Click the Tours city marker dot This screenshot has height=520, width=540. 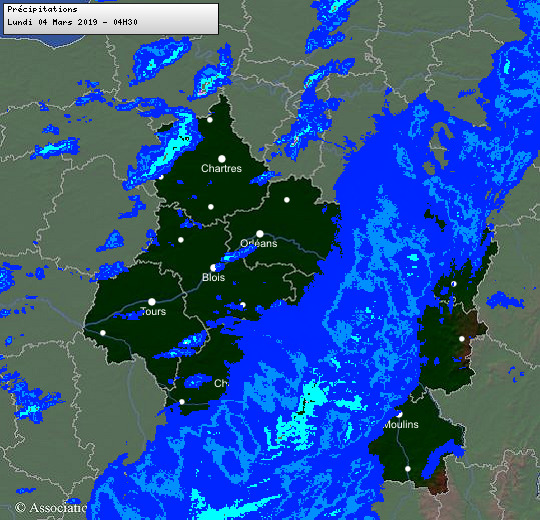click(x=152, y=302)
